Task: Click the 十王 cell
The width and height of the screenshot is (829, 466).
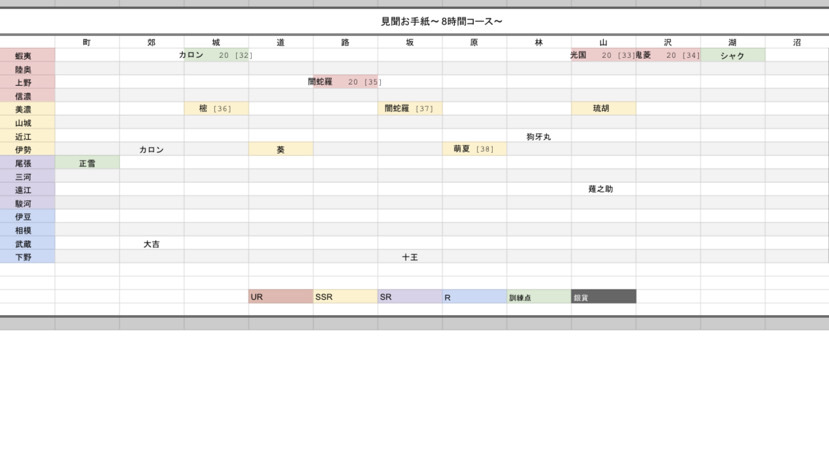Action: click(410, 257)
